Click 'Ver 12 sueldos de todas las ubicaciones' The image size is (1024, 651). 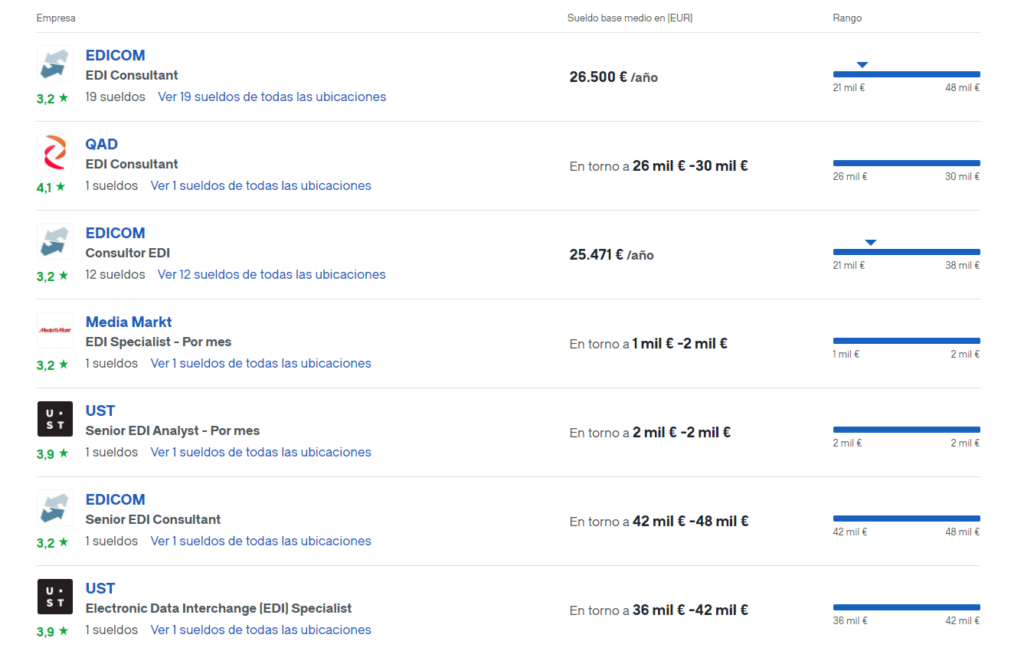[x=271, y=274]
